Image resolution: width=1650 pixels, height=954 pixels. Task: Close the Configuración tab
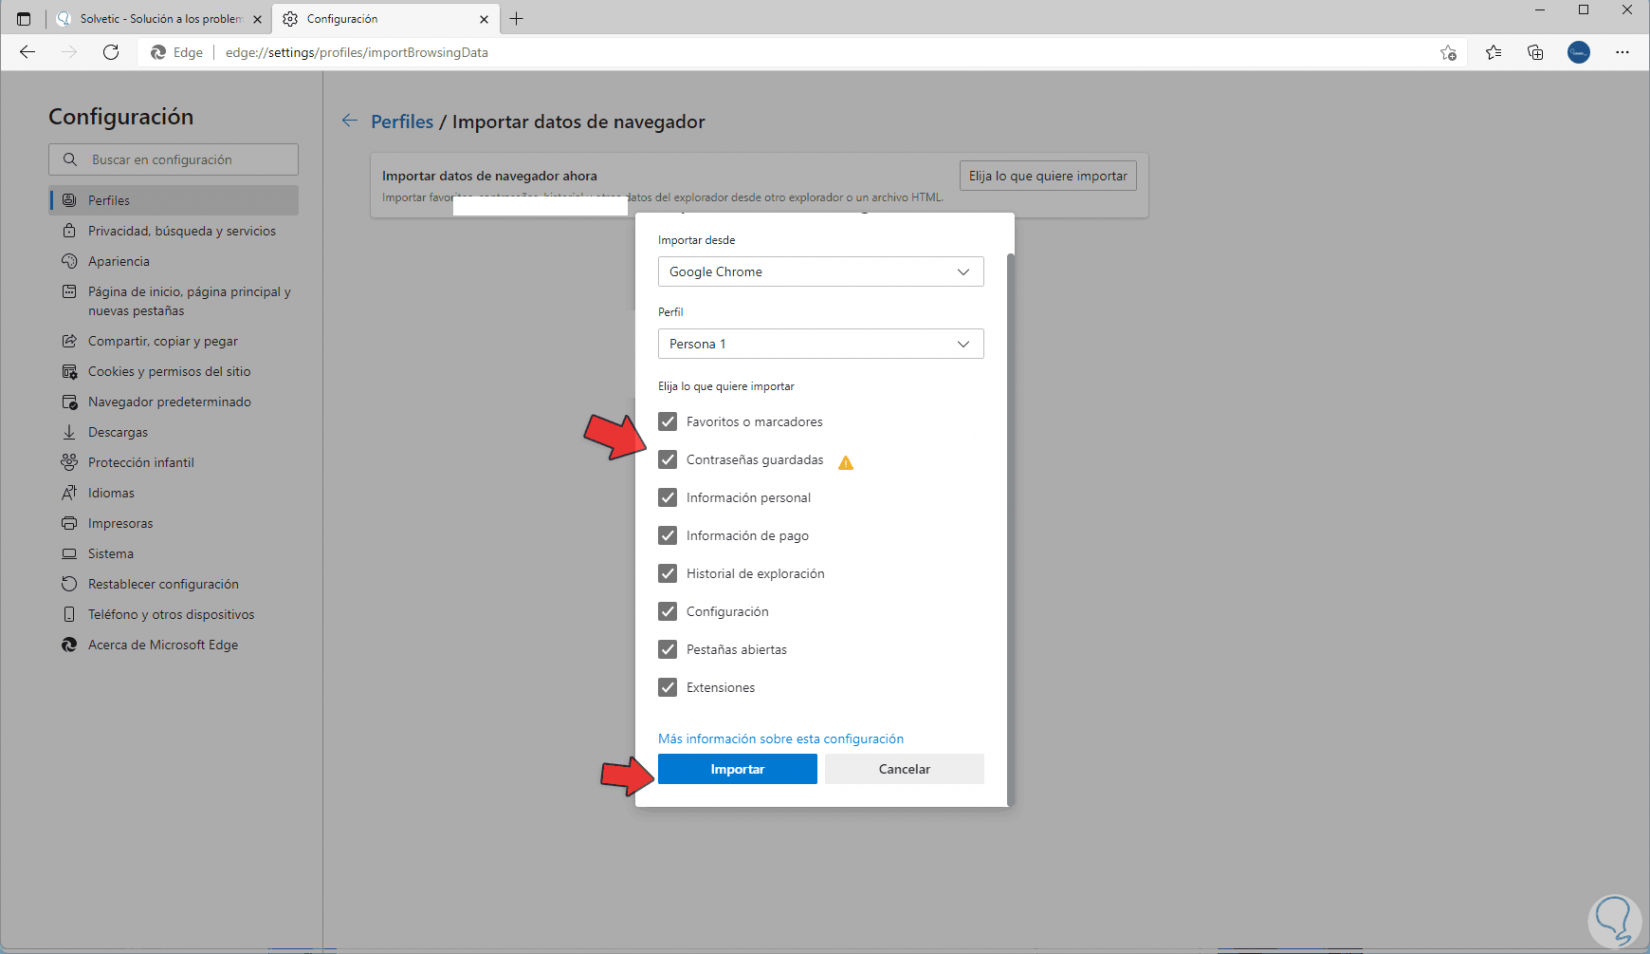[x=484, y=19]
